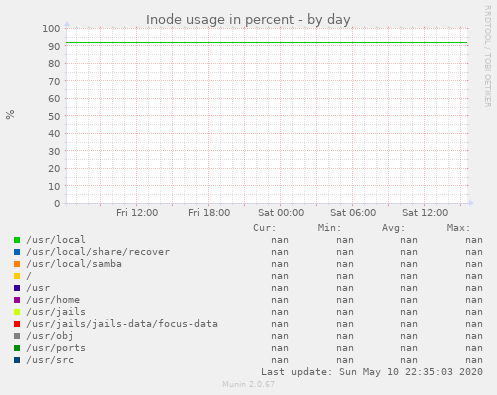Click the yellow root "/" legend swatch
This screenshot has width=497, height=395.
17,276
